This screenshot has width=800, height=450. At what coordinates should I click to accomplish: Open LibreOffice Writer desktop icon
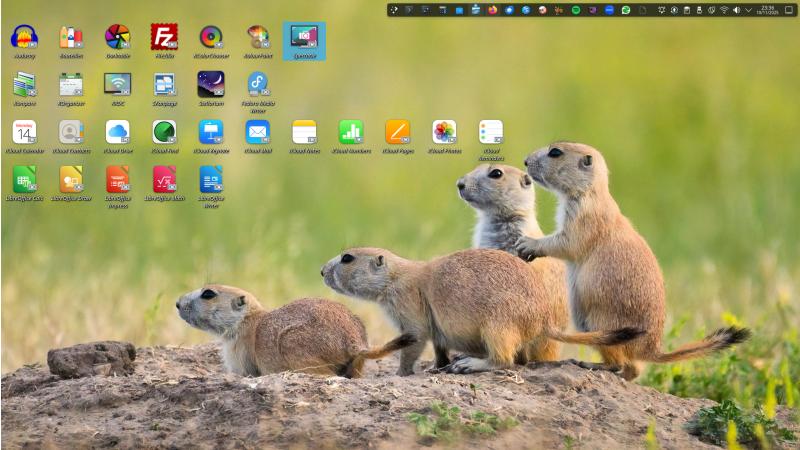point(211,179)
